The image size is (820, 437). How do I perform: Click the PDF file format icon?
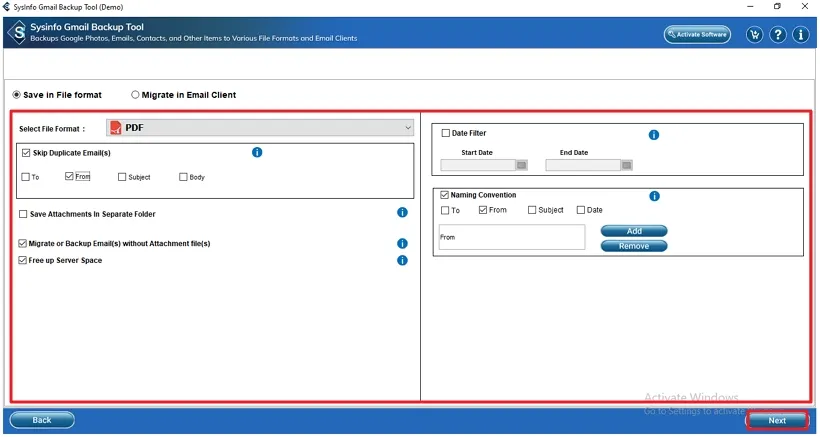click(x=116, y=128)
